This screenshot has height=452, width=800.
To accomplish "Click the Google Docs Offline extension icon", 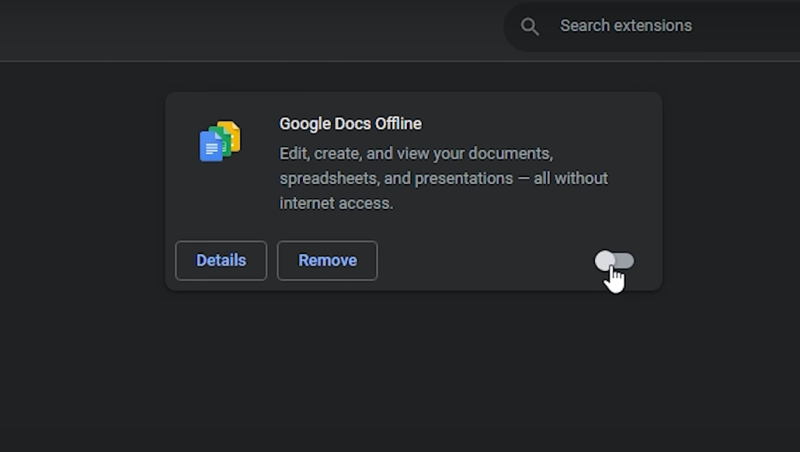I will [x=220, y=141].
